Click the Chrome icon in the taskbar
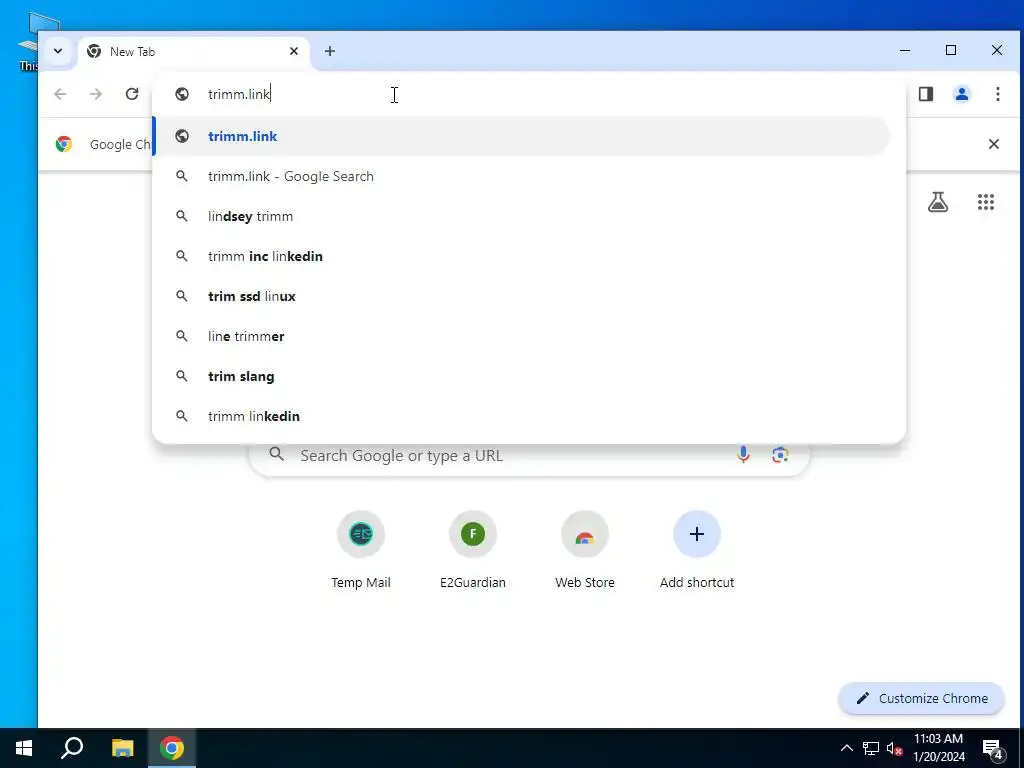The width and height of the screenshot is (1024, 768). click(172, 748)
